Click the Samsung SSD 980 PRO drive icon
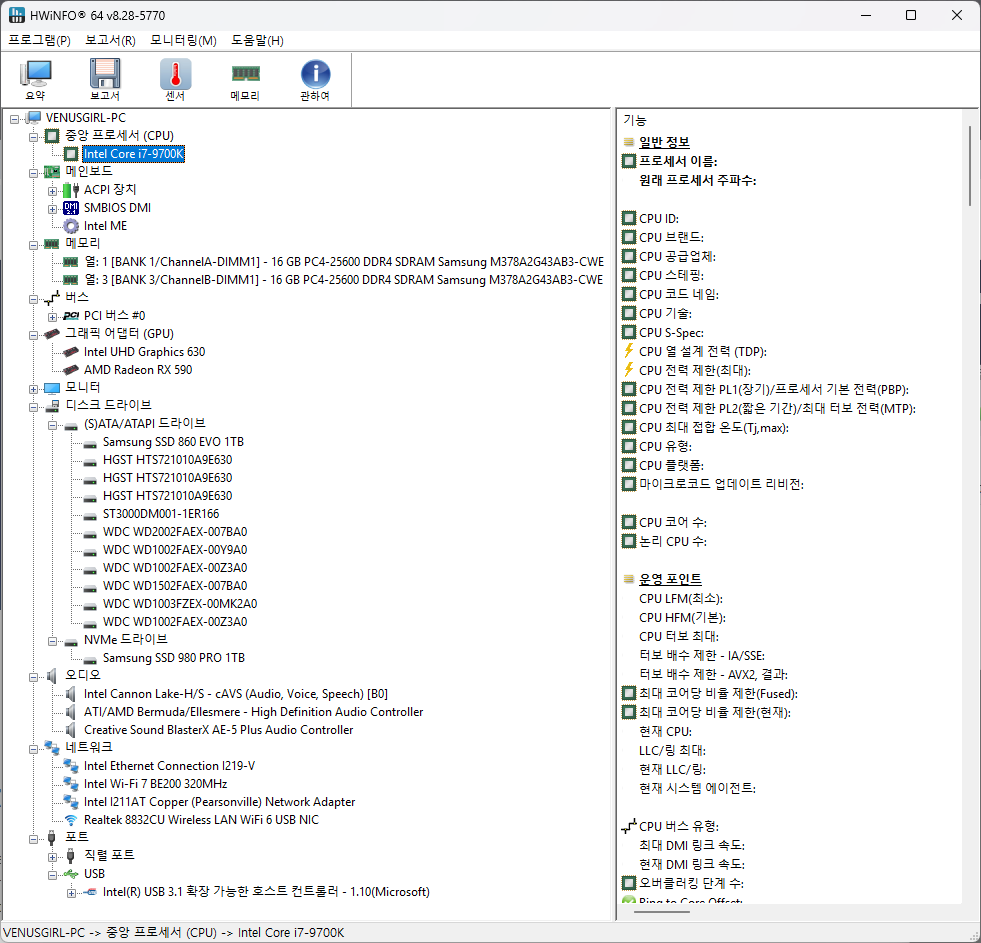The image size is (981, 943). click(90, 659)
